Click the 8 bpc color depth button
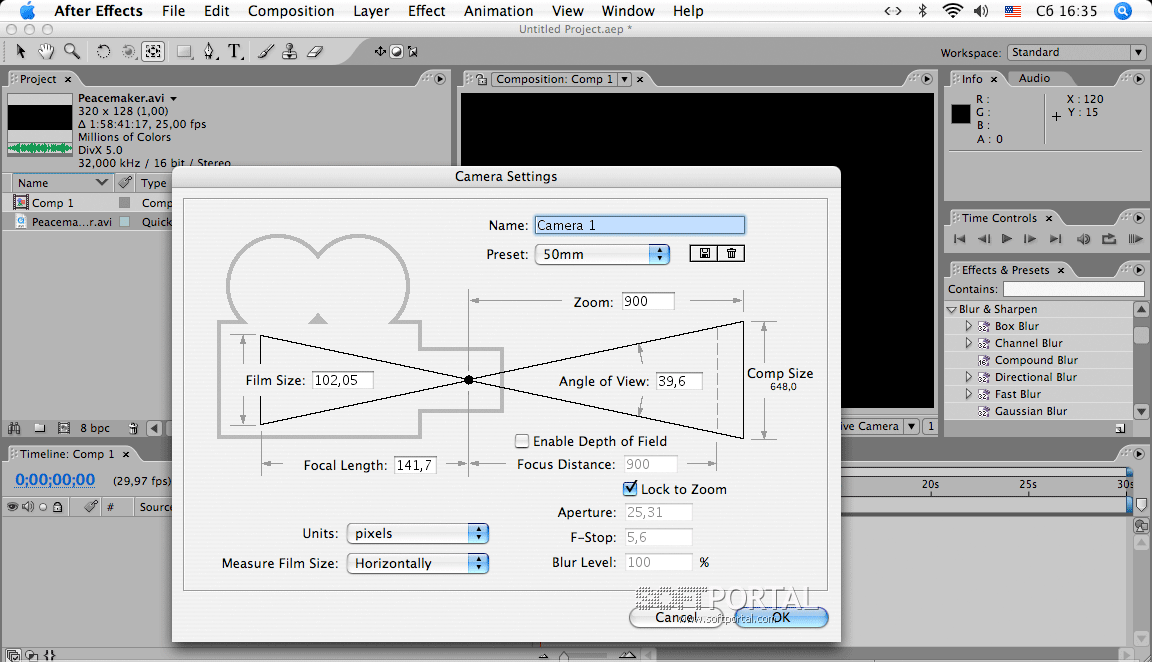Screen dimensions: 1152x662 coord(95,428)
